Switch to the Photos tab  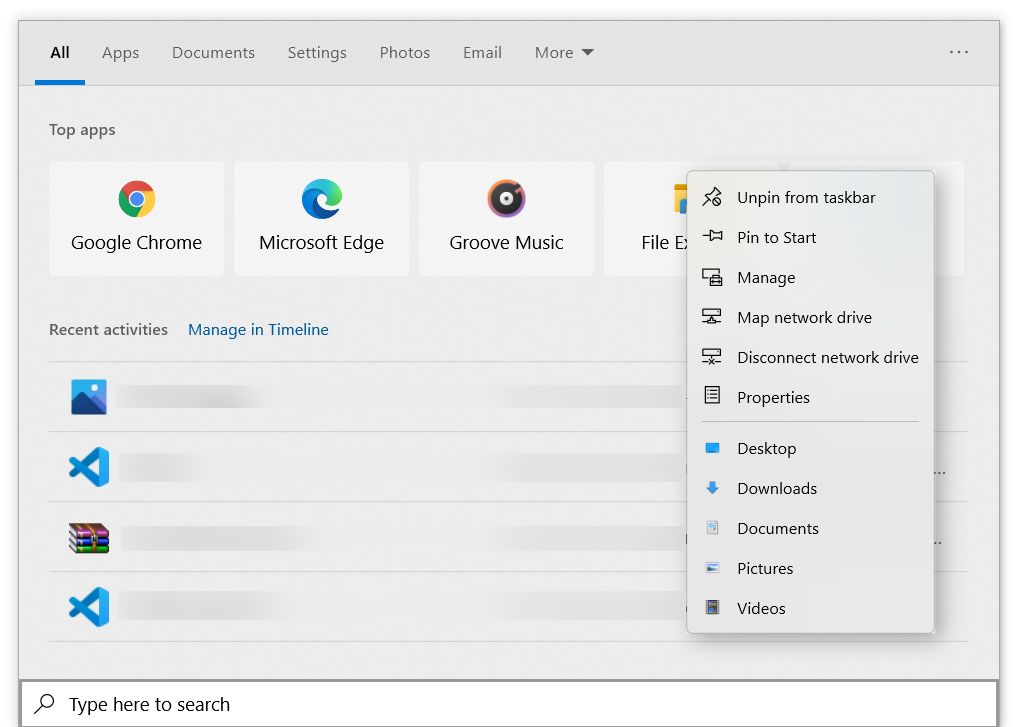tap(404, 52)
